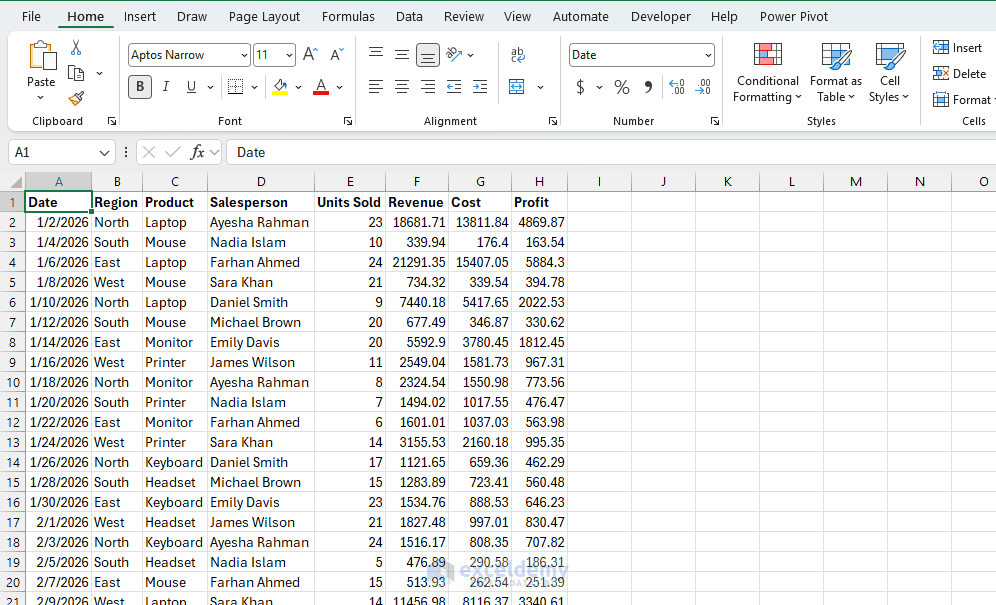Expand font color palette arrow
The width and height of the screenshot is (996, 605).
coord(340,87)
